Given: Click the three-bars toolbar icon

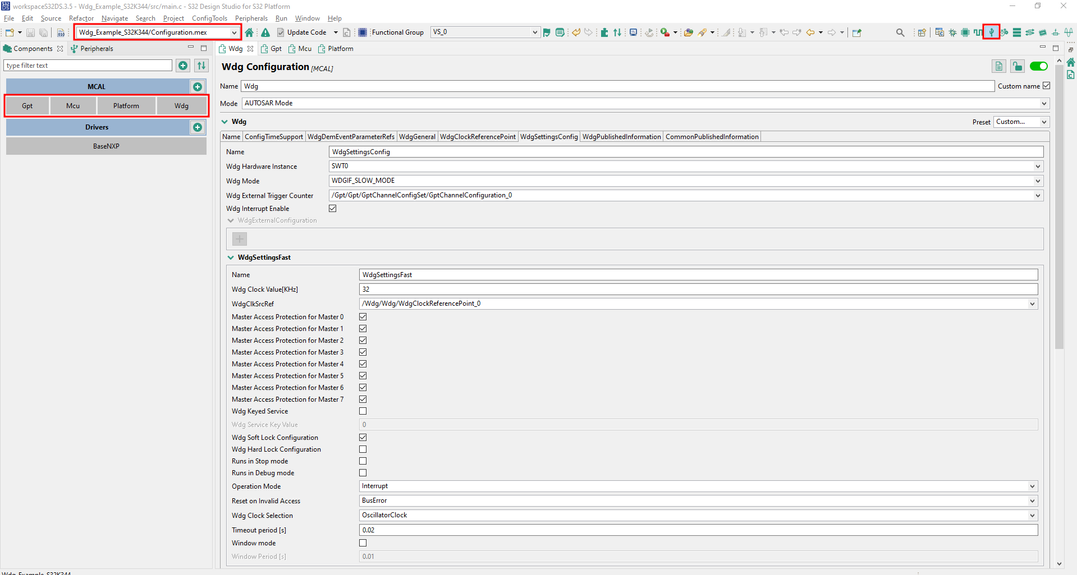Looking at the screenshot, I should (1017, 32).
